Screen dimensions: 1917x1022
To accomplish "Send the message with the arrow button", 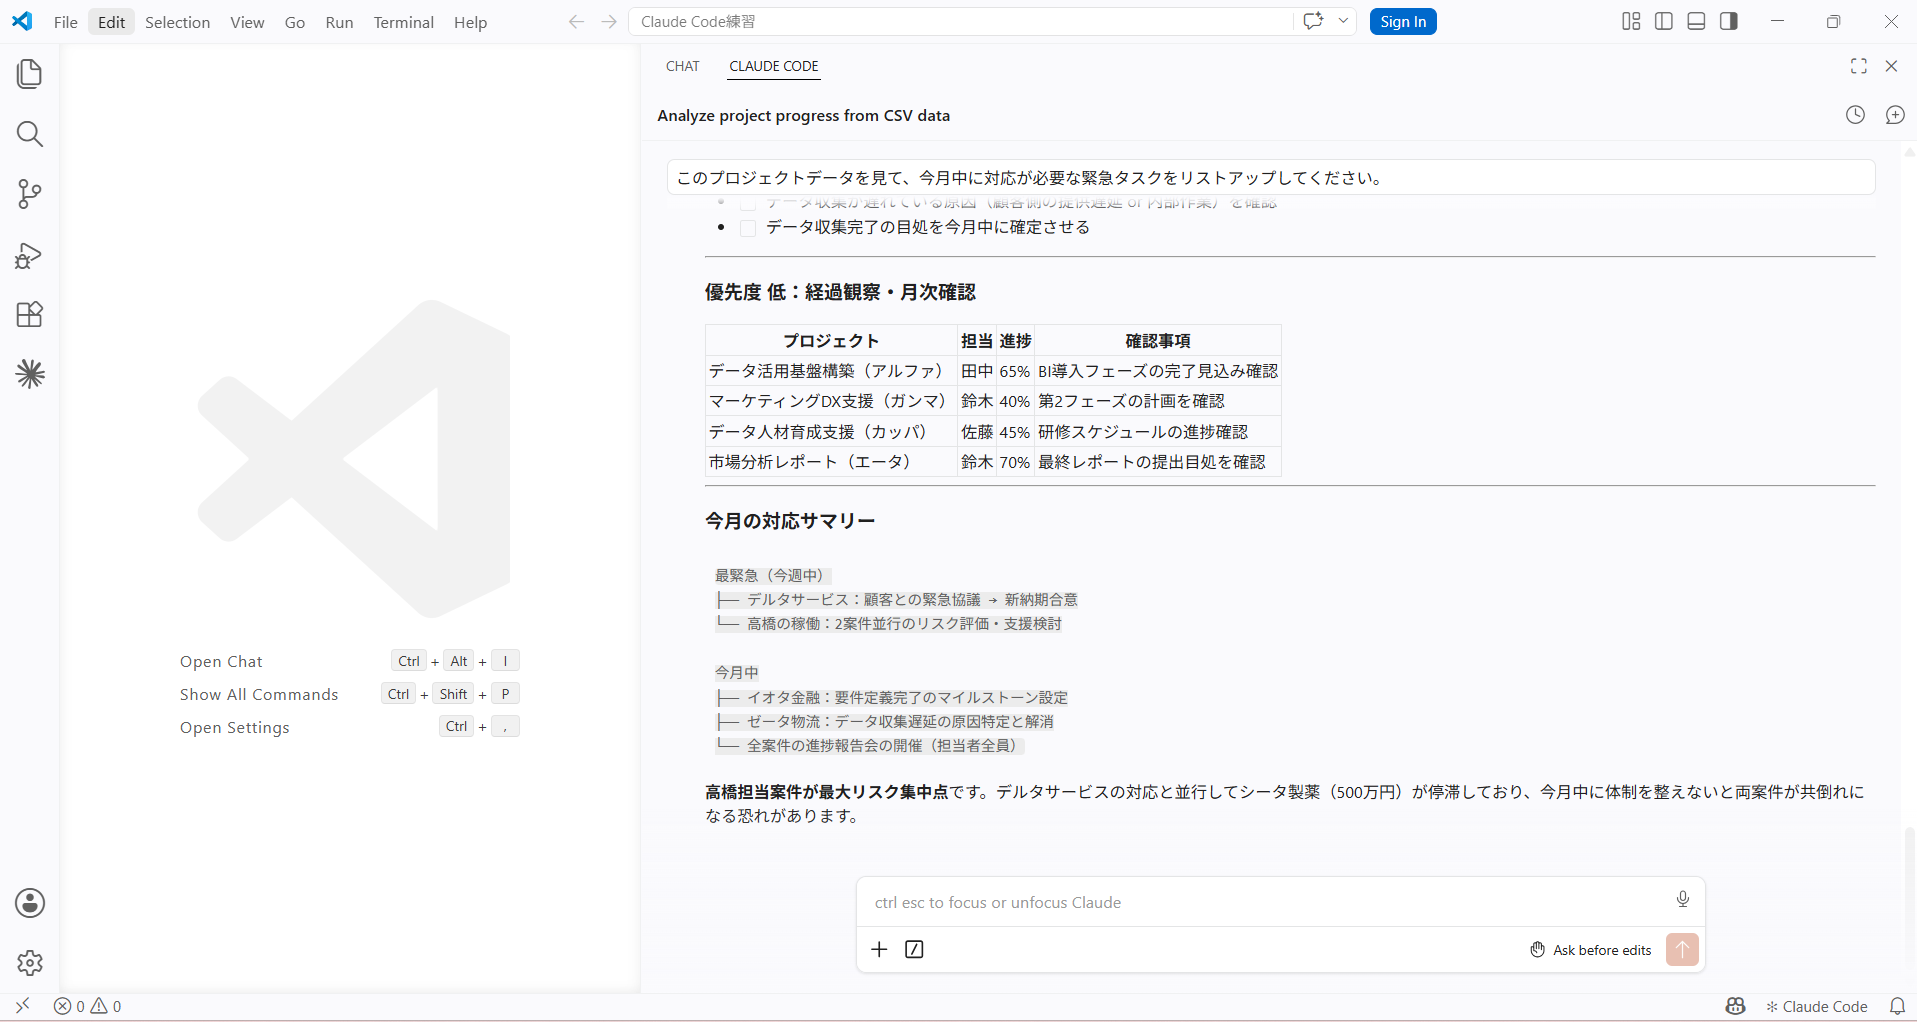I will pyautogui.click(x=1682, y=949).
